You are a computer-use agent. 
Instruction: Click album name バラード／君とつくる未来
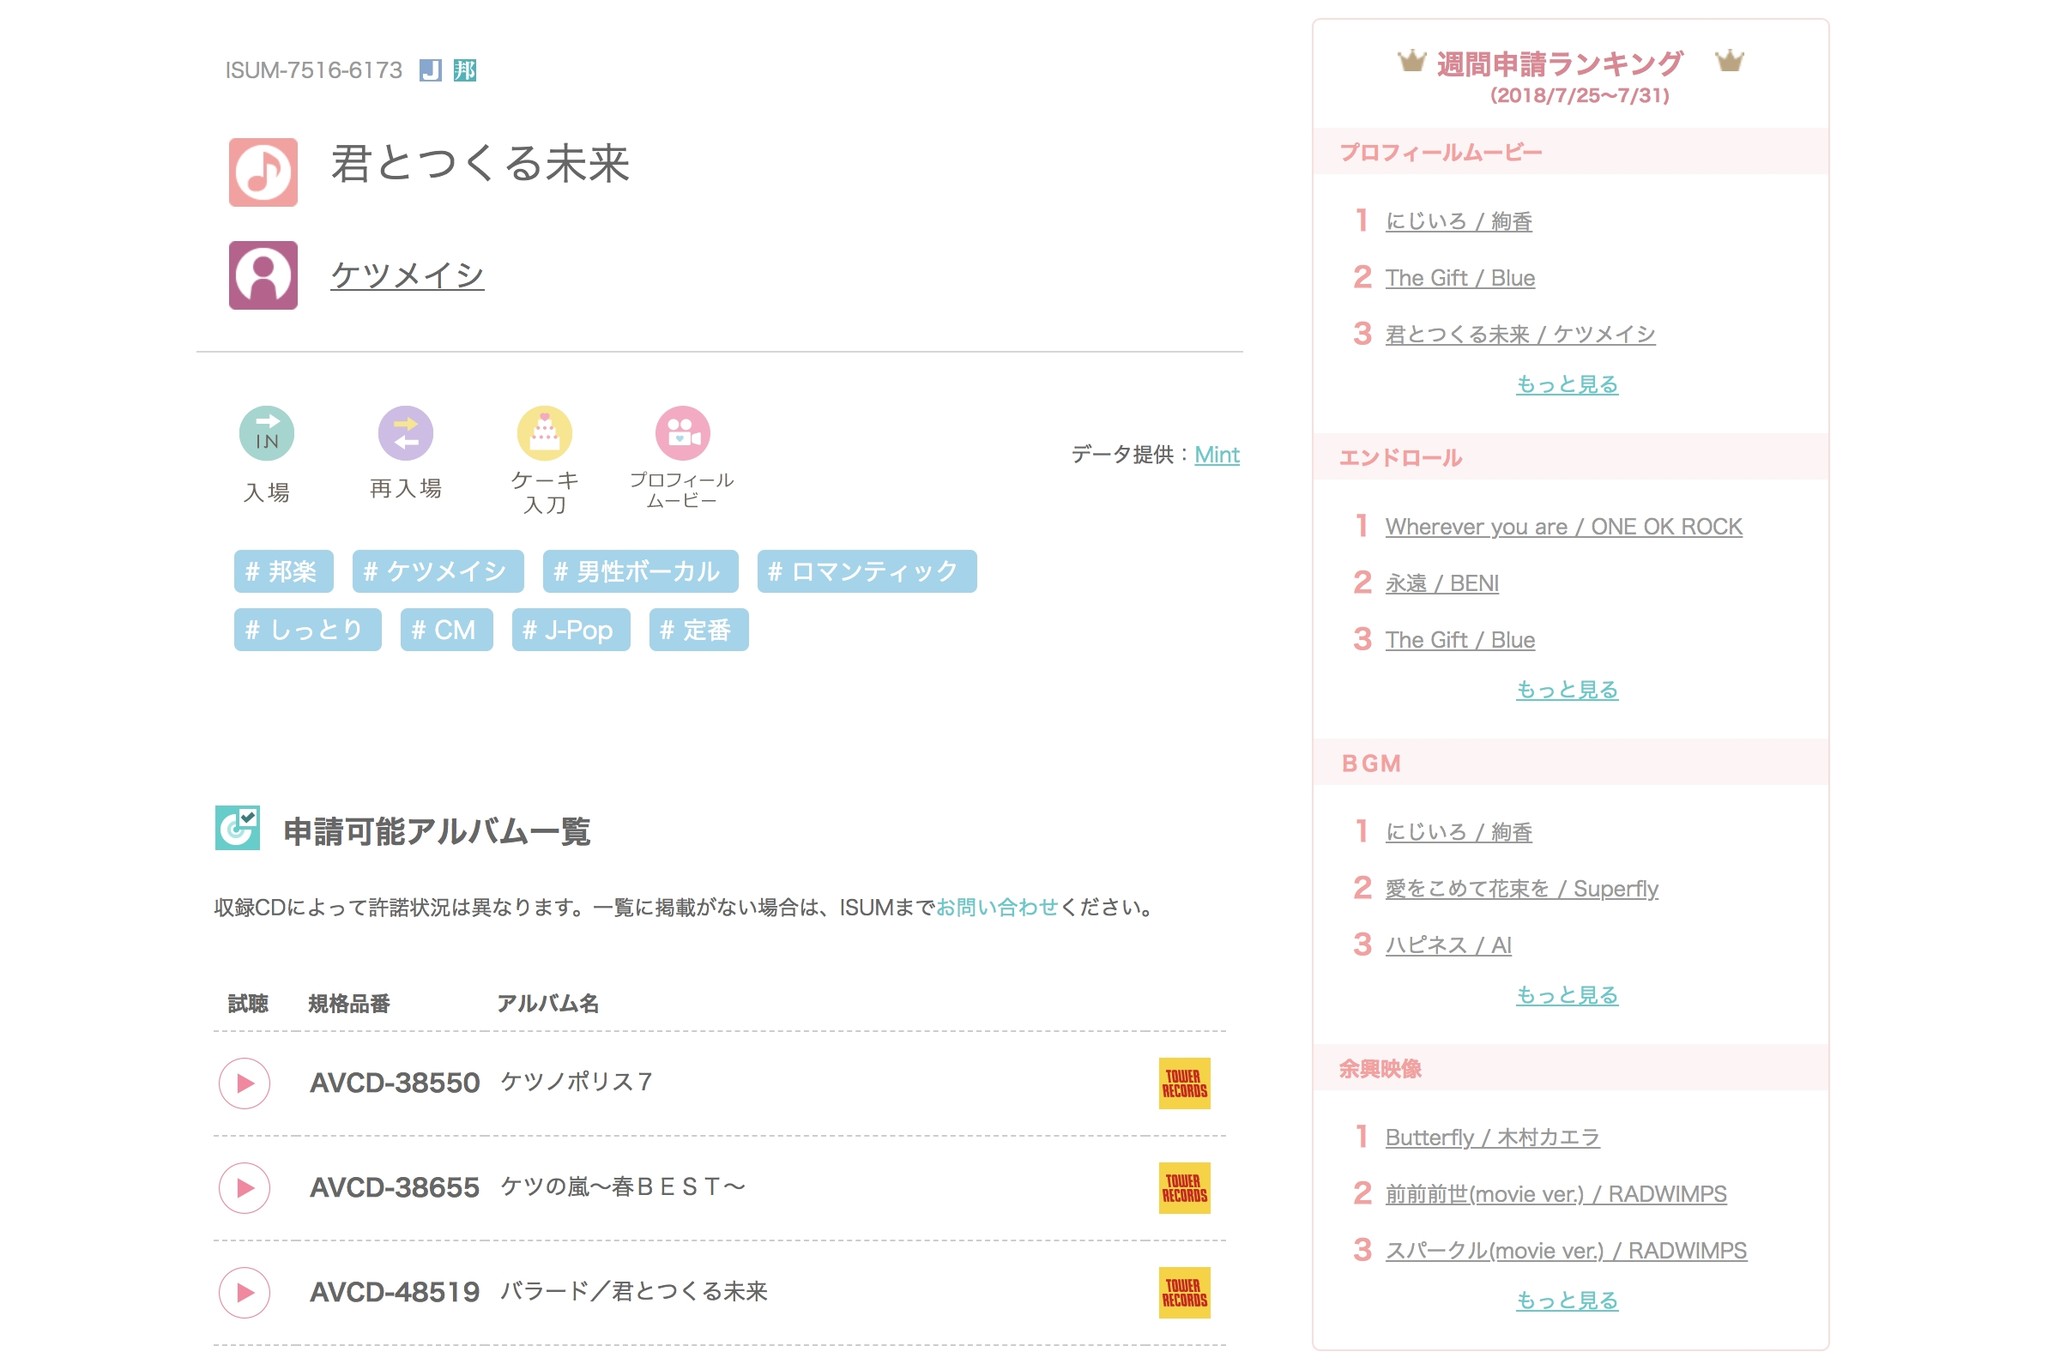click(633, 1292)
